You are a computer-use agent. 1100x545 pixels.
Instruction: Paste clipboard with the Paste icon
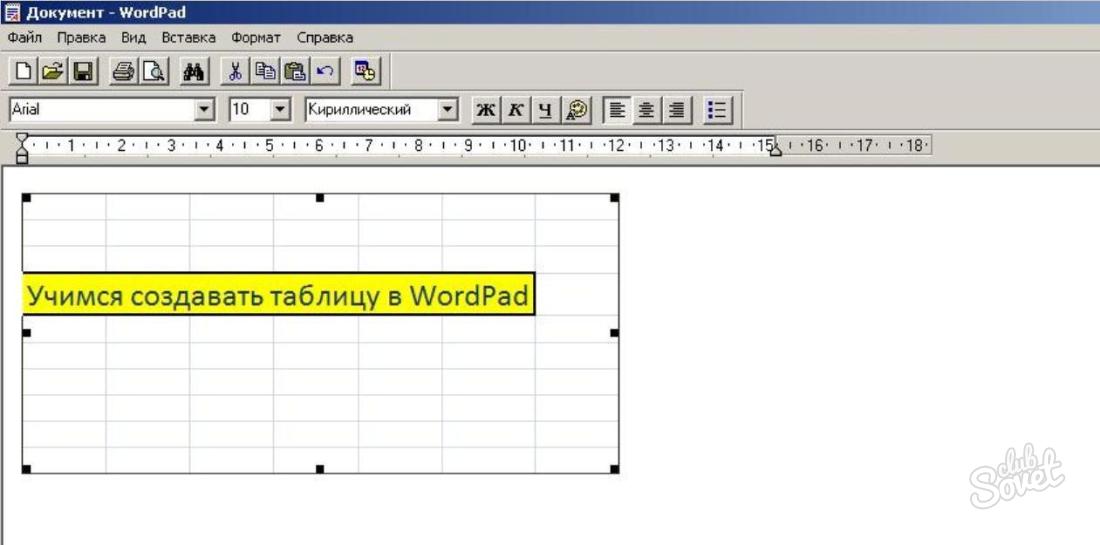(295, 72)
